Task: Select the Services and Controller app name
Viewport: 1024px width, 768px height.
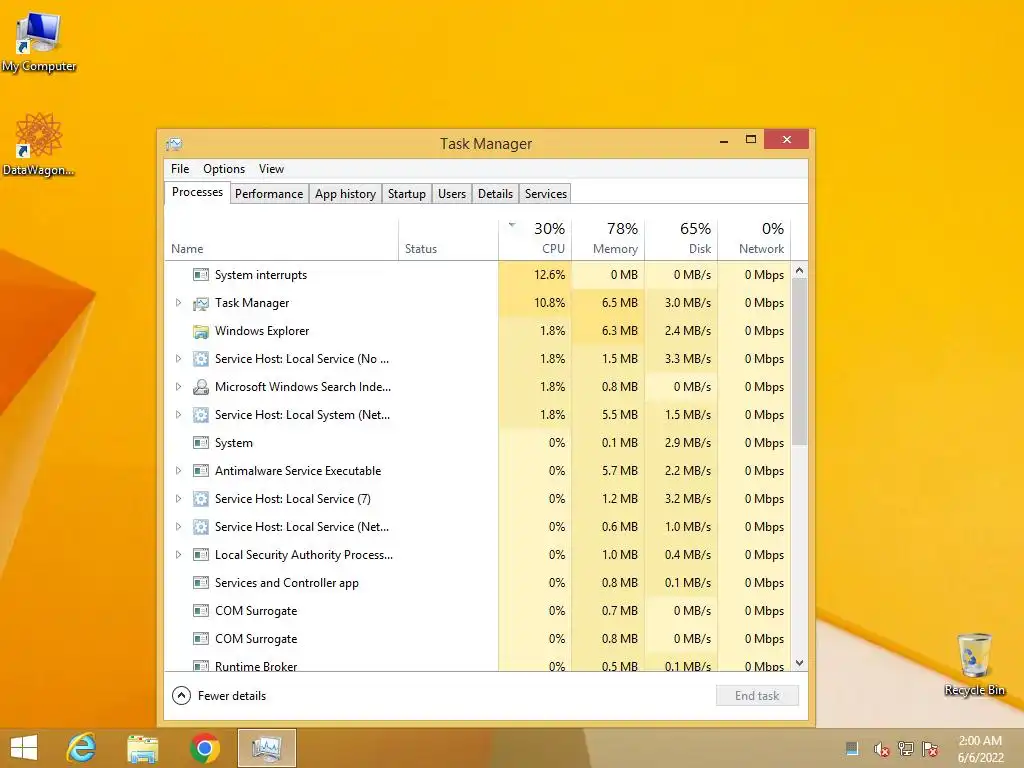Action: coord(287,583)
